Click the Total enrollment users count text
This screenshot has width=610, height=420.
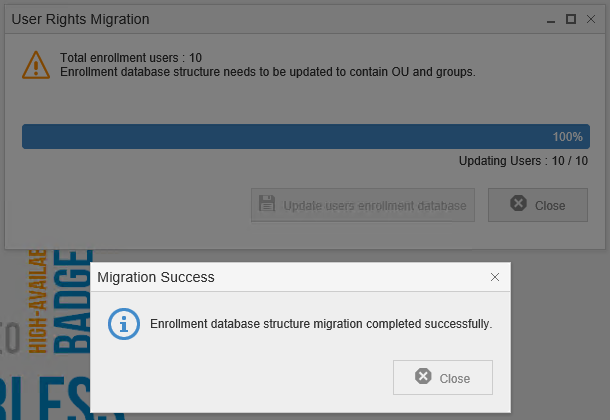pyautogui.click(x=131, y=58)
